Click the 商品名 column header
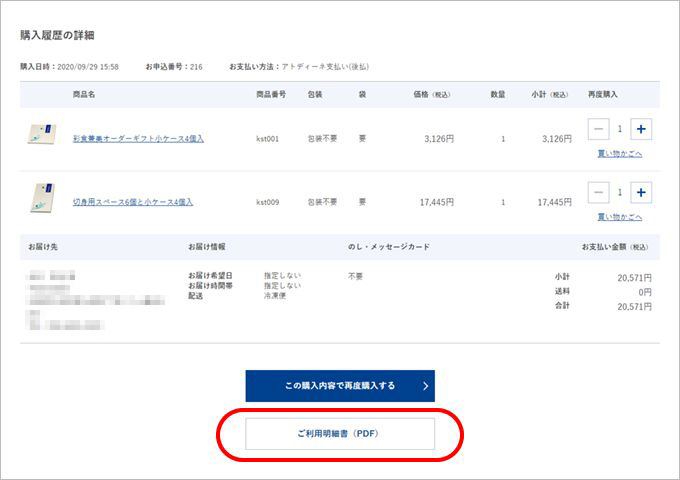The width and height of the screenshot is (680, 480). (84, 94)
